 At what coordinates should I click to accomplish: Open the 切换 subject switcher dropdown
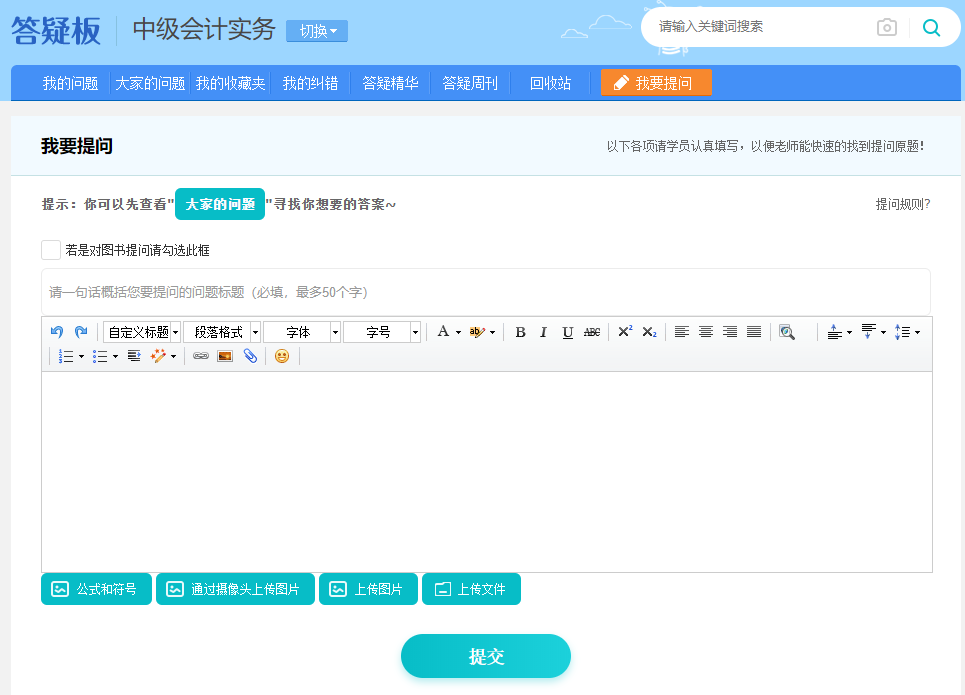316,30
